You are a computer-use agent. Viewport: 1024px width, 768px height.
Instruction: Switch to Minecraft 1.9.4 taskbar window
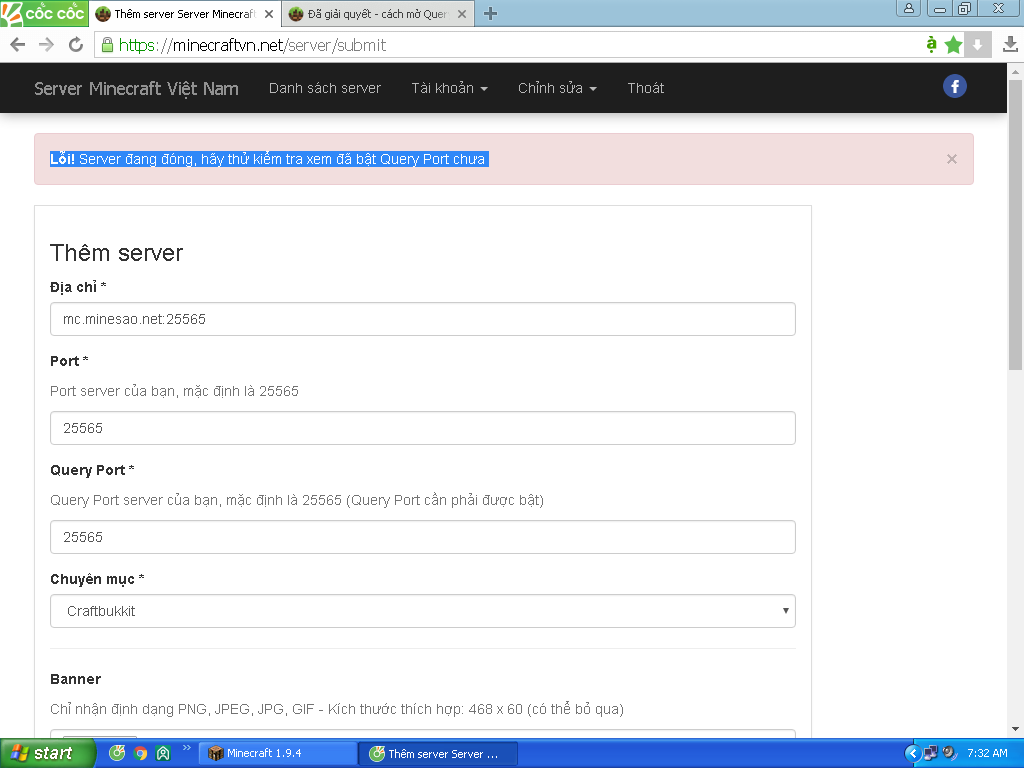click(x=278, y=753)
